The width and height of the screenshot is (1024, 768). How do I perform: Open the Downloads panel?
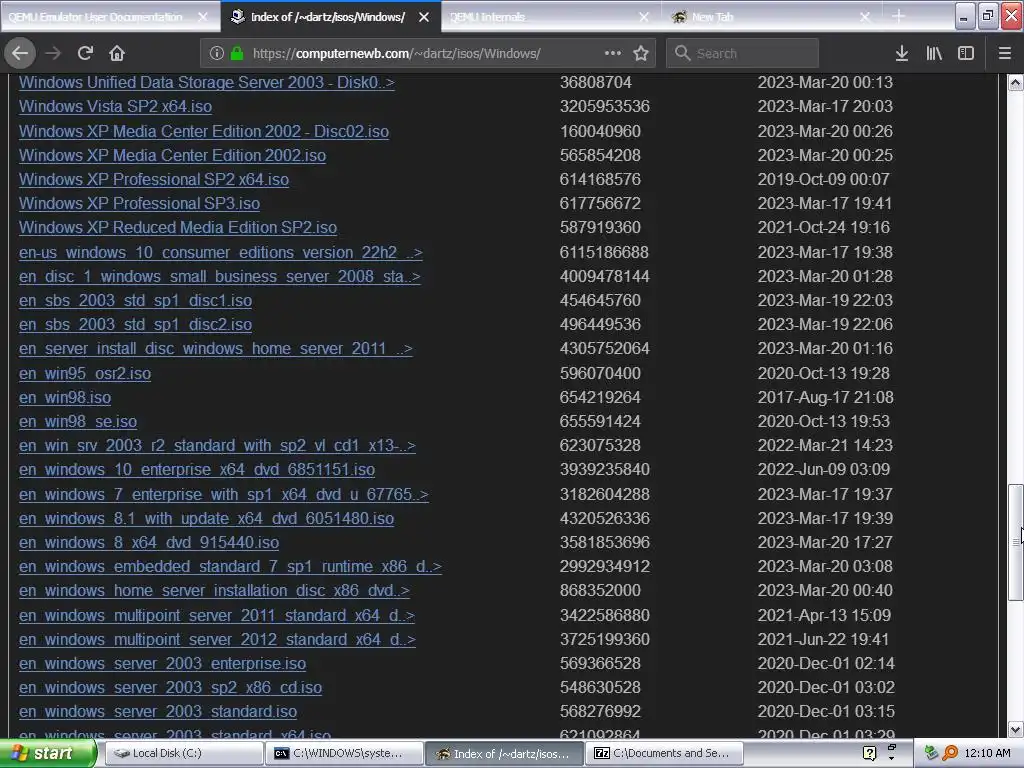click(902, 54)
